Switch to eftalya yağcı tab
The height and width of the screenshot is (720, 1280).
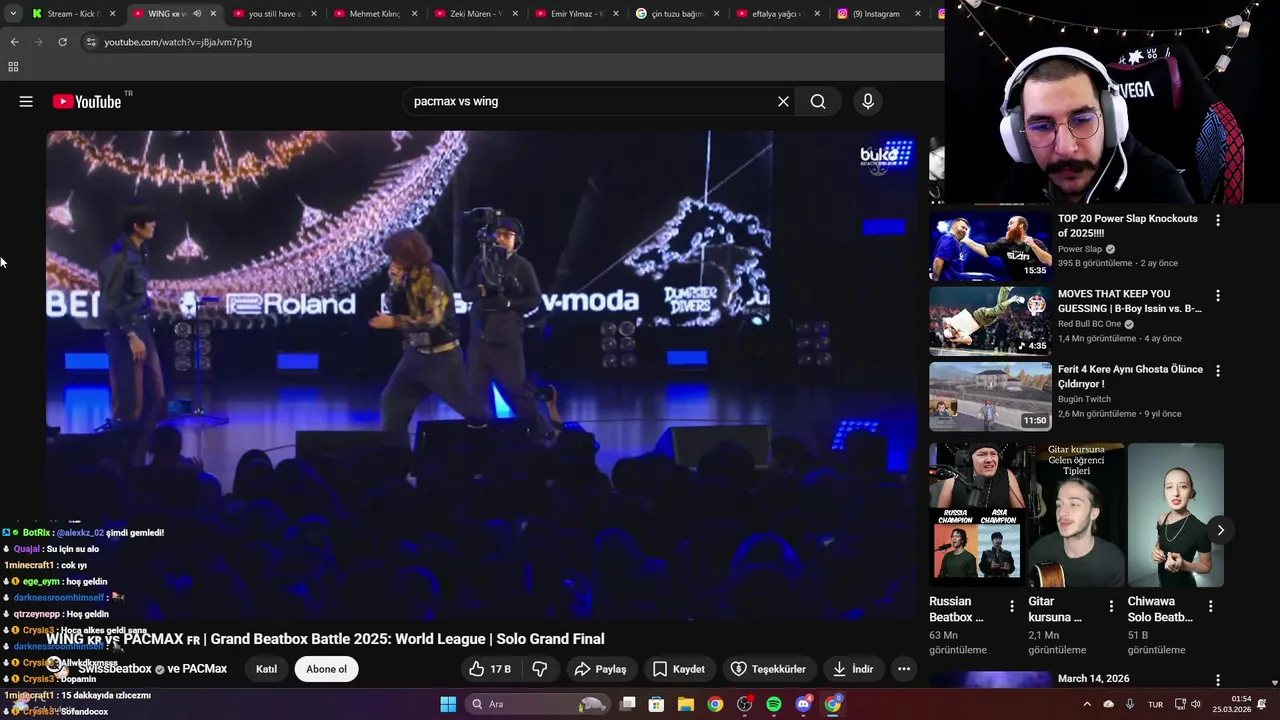pyautogui.click(x=778, y=14)
